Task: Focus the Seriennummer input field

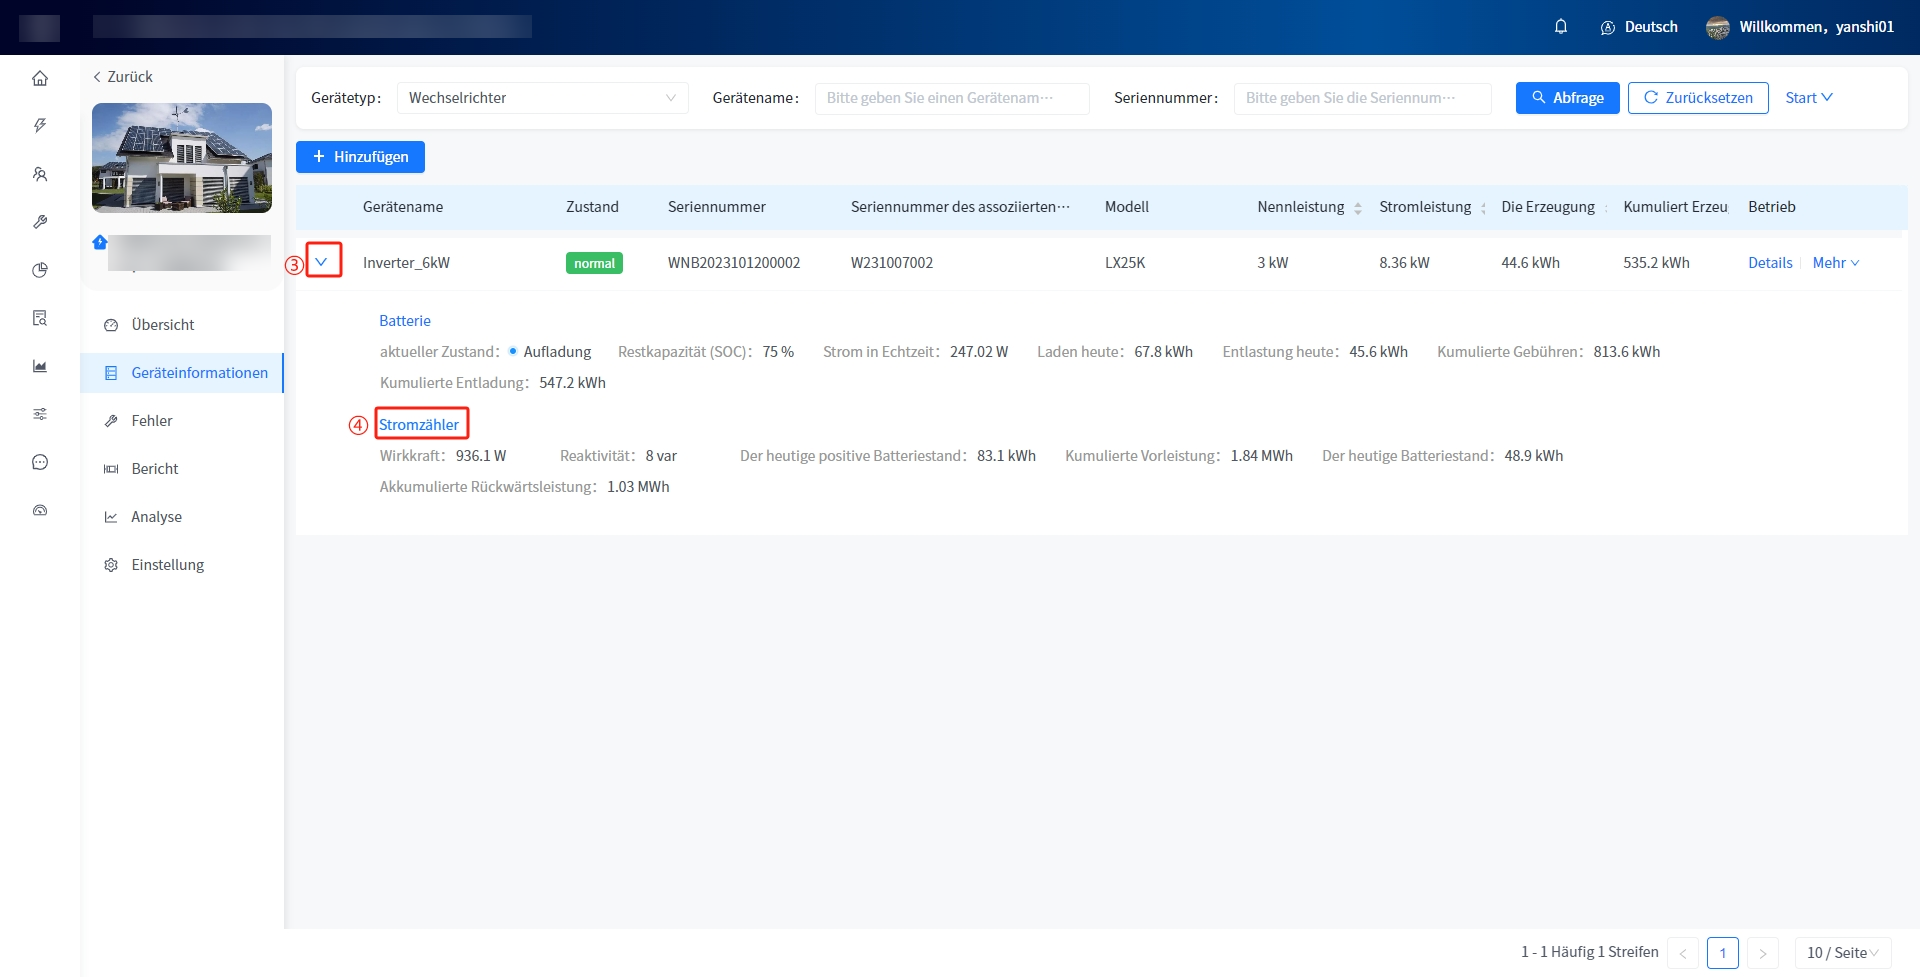Action: pyautogui.click(x=1361, y=98)
